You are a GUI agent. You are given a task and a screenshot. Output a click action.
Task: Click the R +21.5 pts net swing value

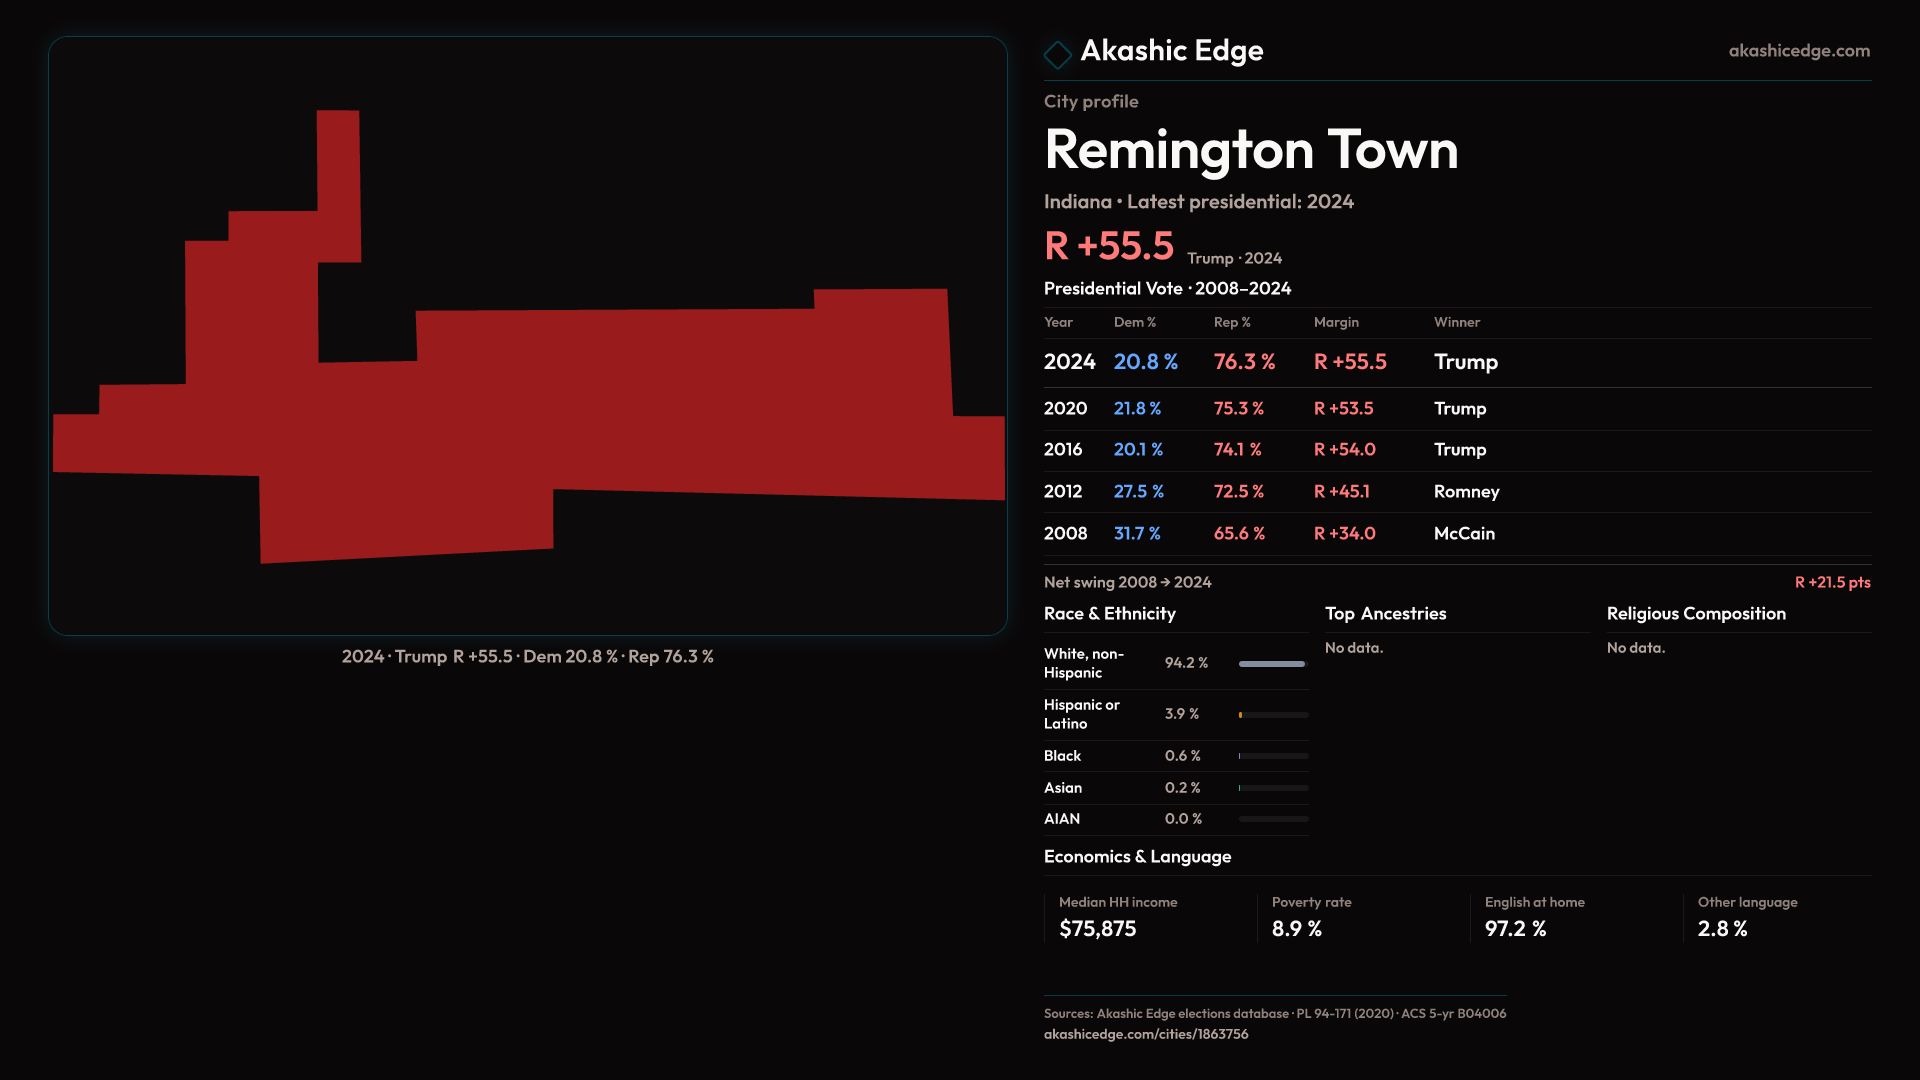pos(1831,582)
